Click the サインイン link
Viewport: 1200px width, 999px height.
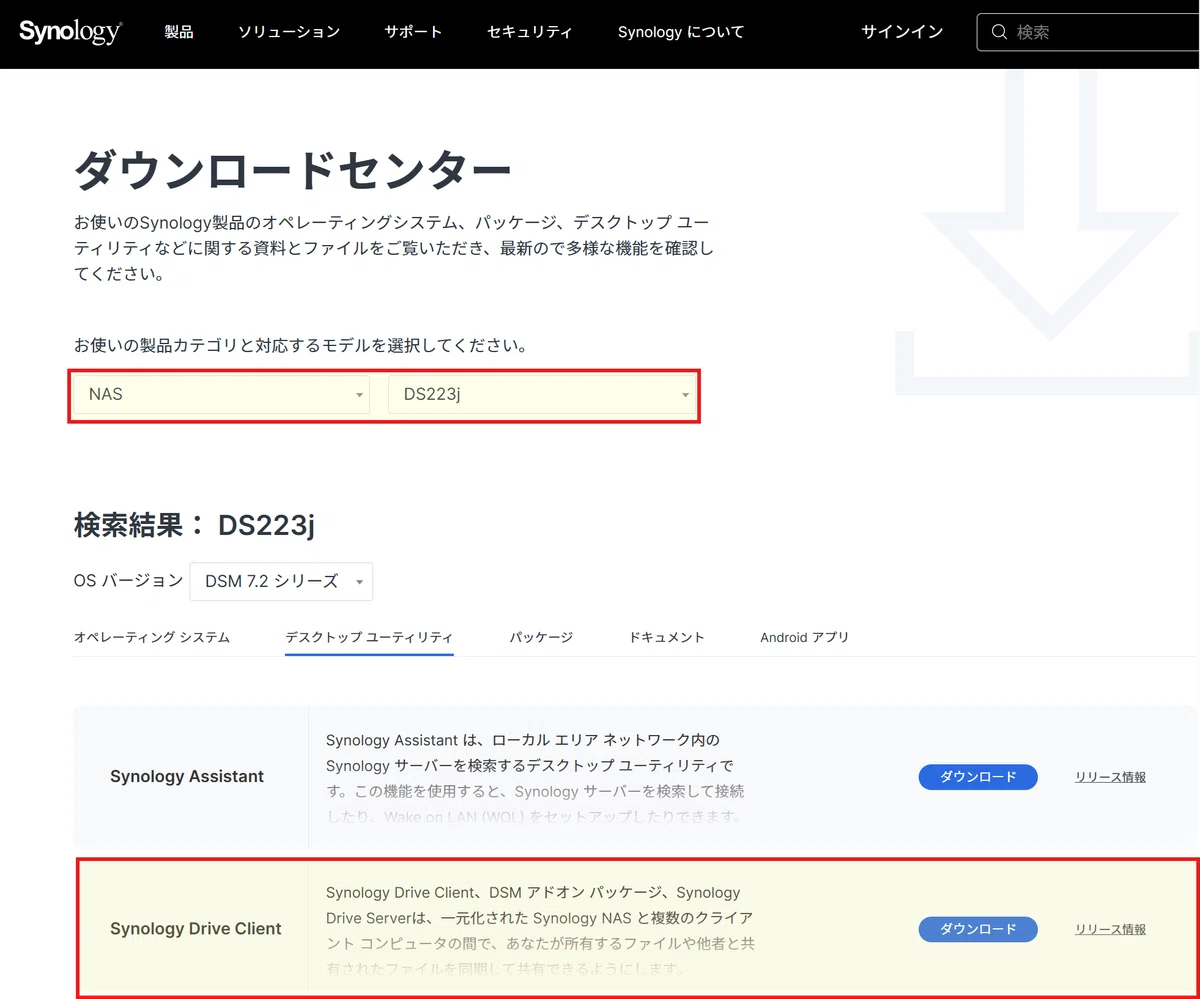click(x=902, y=32)
